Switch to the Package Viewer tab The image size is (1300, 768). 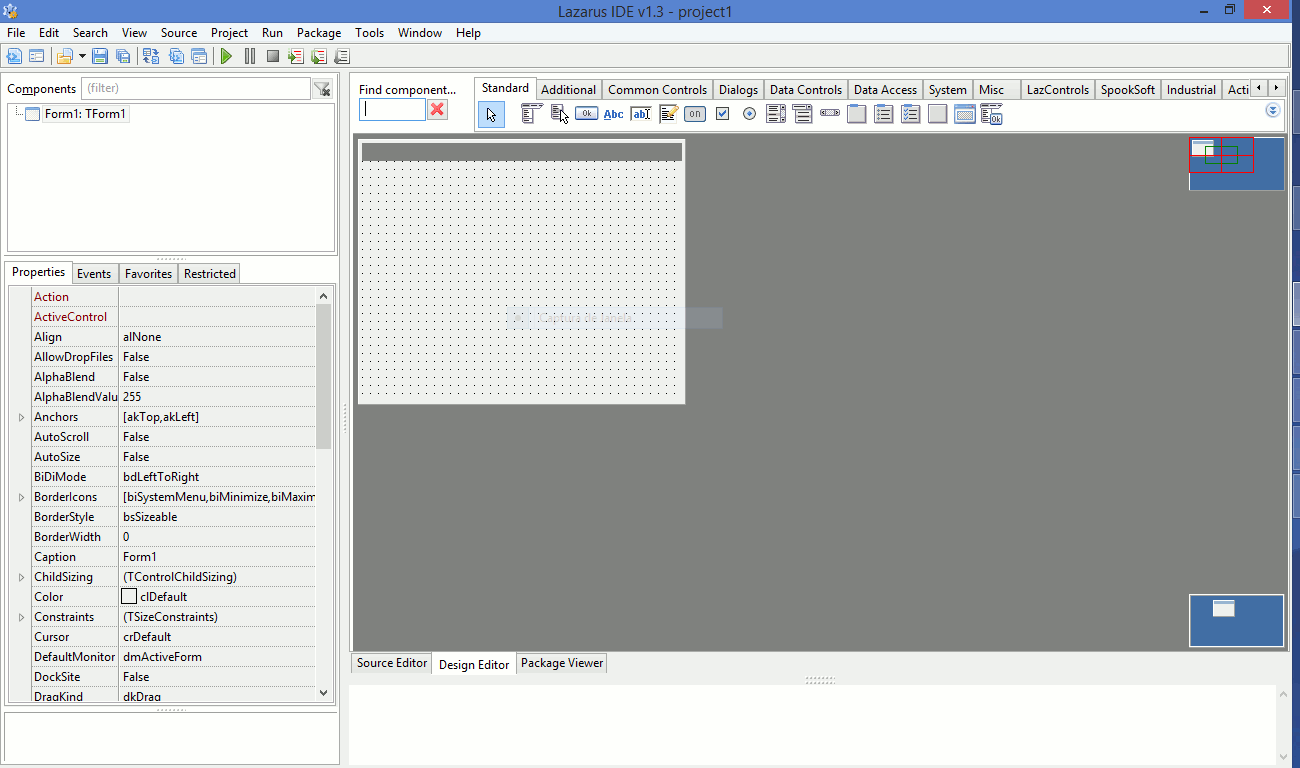point(562,663)
